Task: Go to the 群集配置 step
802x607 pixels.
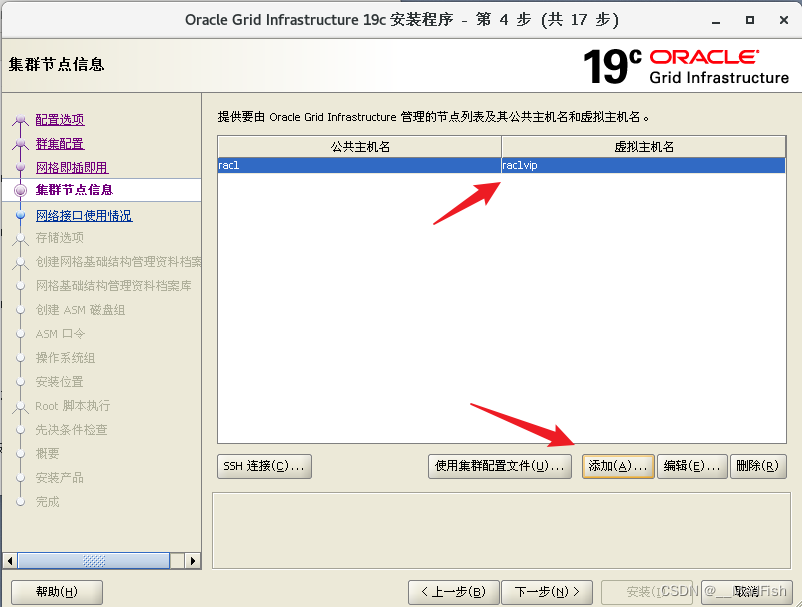Action: tap(60, 144)
